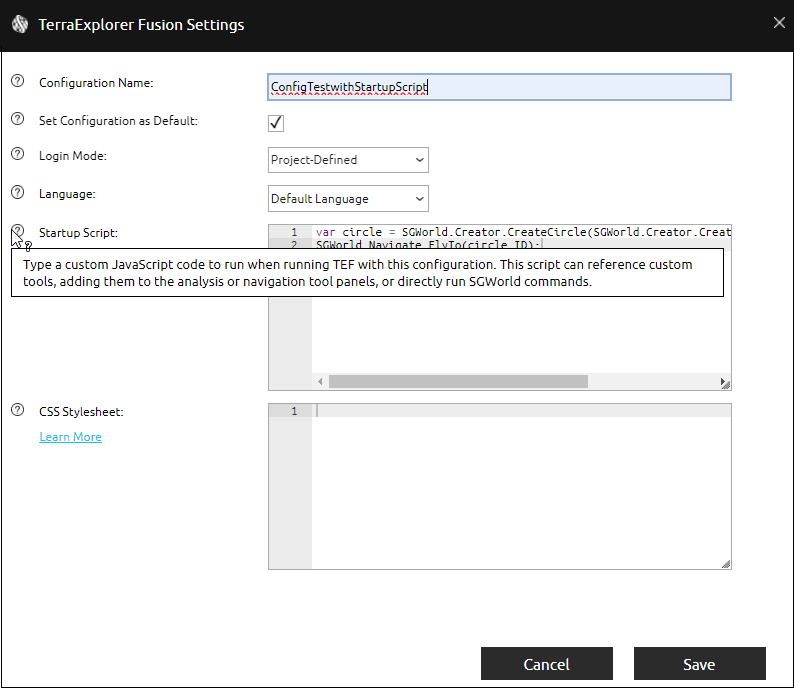The width and height of the screenshot is (794, 688).
Task: Uncheck Set Configuration as Default checkbox
Action: tap(276, 123)
